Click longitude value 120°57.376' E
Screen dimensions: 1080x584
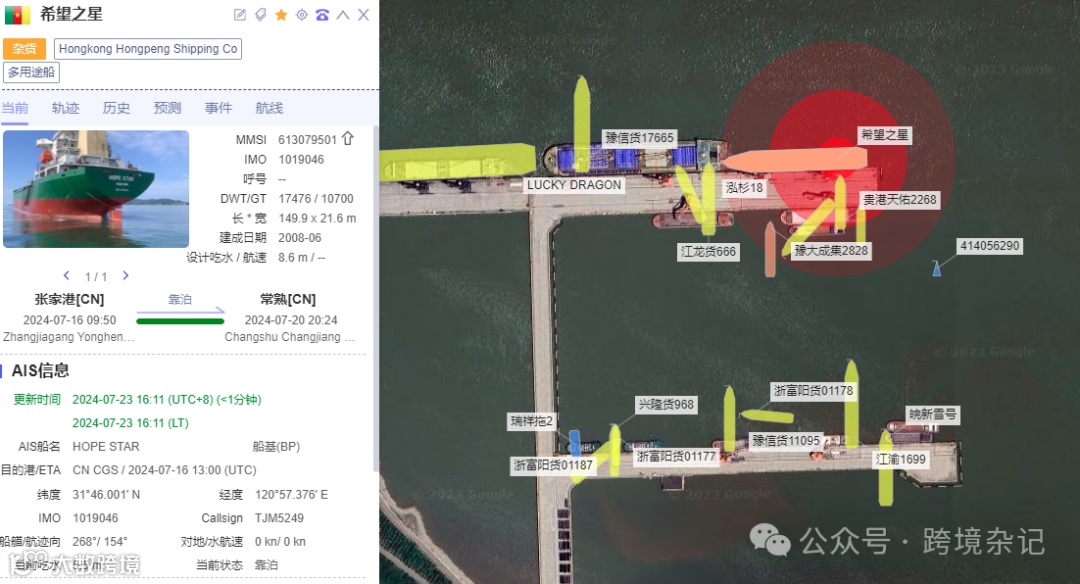291,494
